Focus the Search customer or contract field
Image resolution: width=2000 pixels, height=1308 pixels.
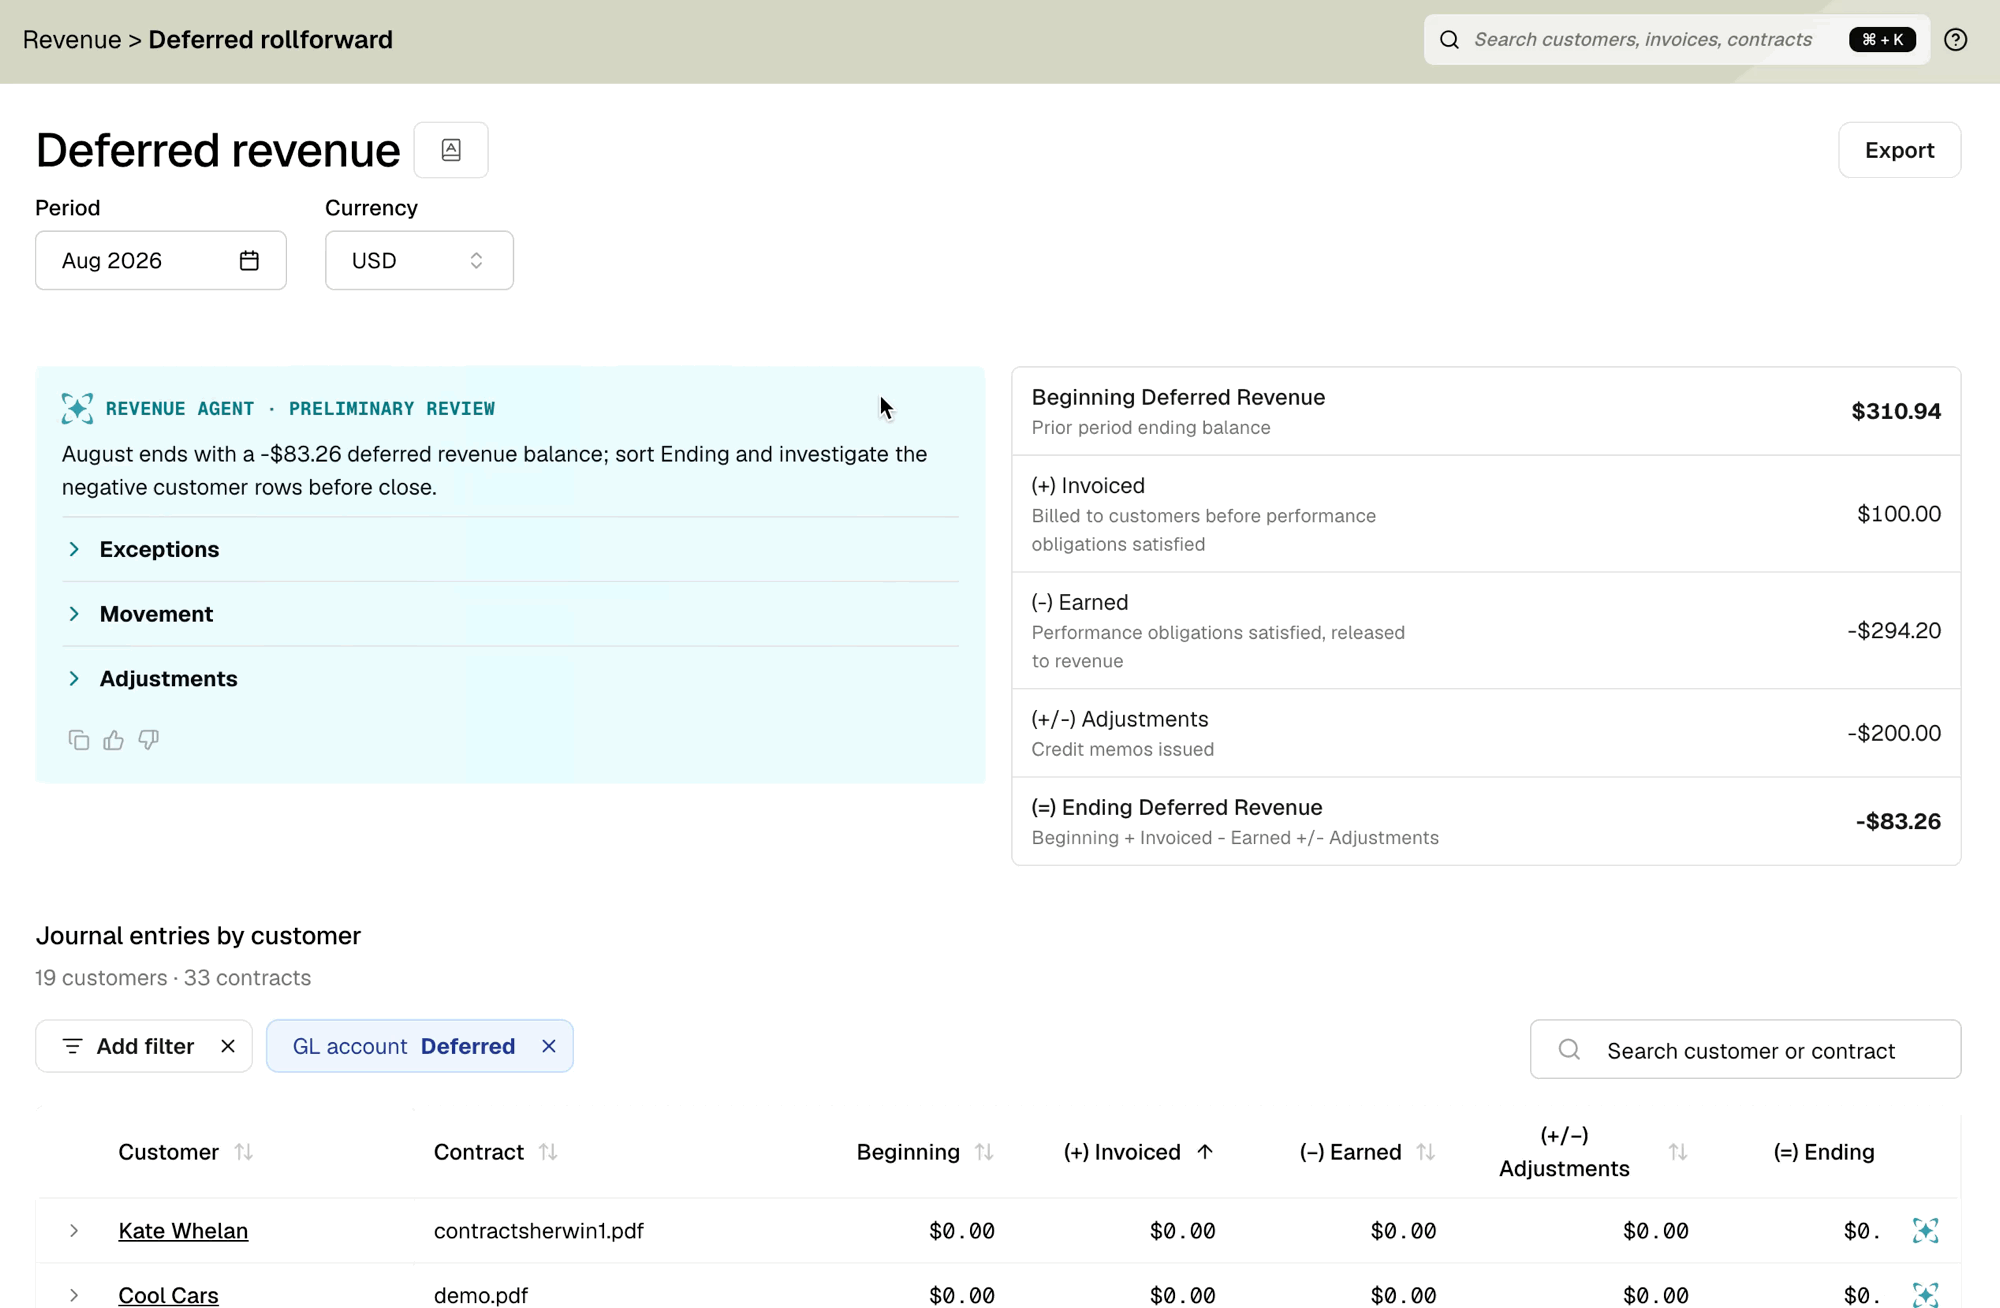pyautogui.click(x=1745, y=1050)
